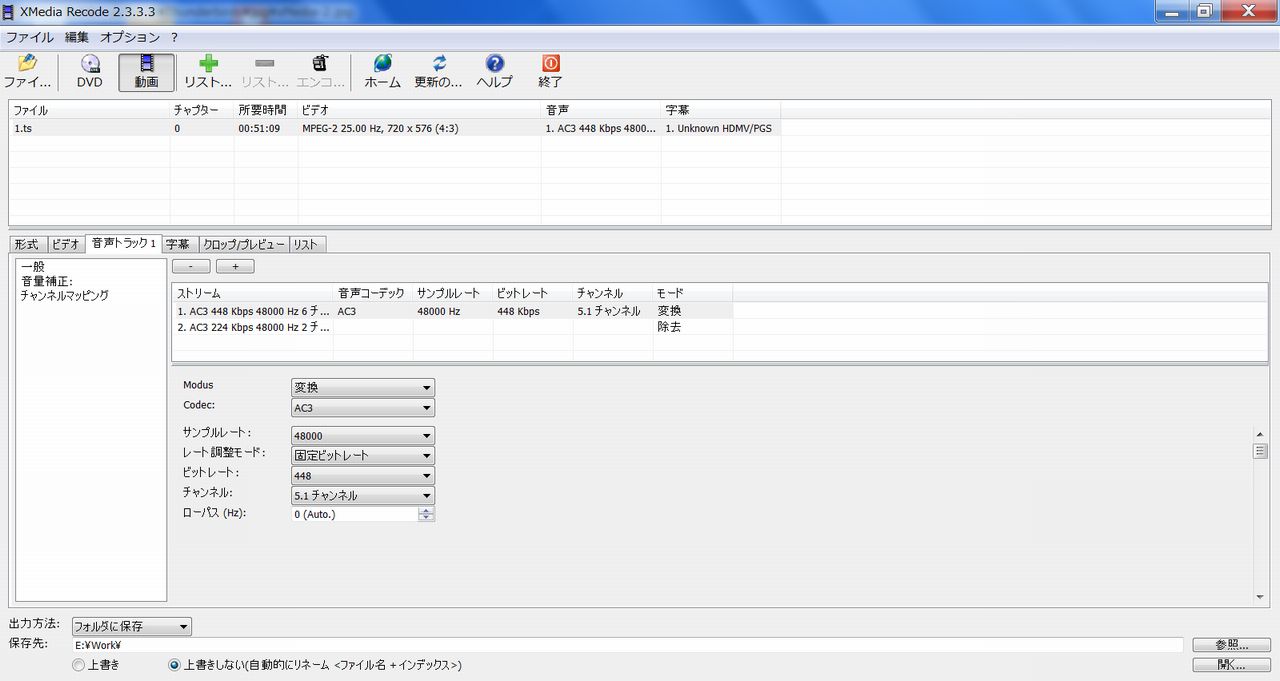Click the 除去 mode cell of stream 2
This screenshot has height=681, width=1280.
pyautogui.click(x=692, y=327)
